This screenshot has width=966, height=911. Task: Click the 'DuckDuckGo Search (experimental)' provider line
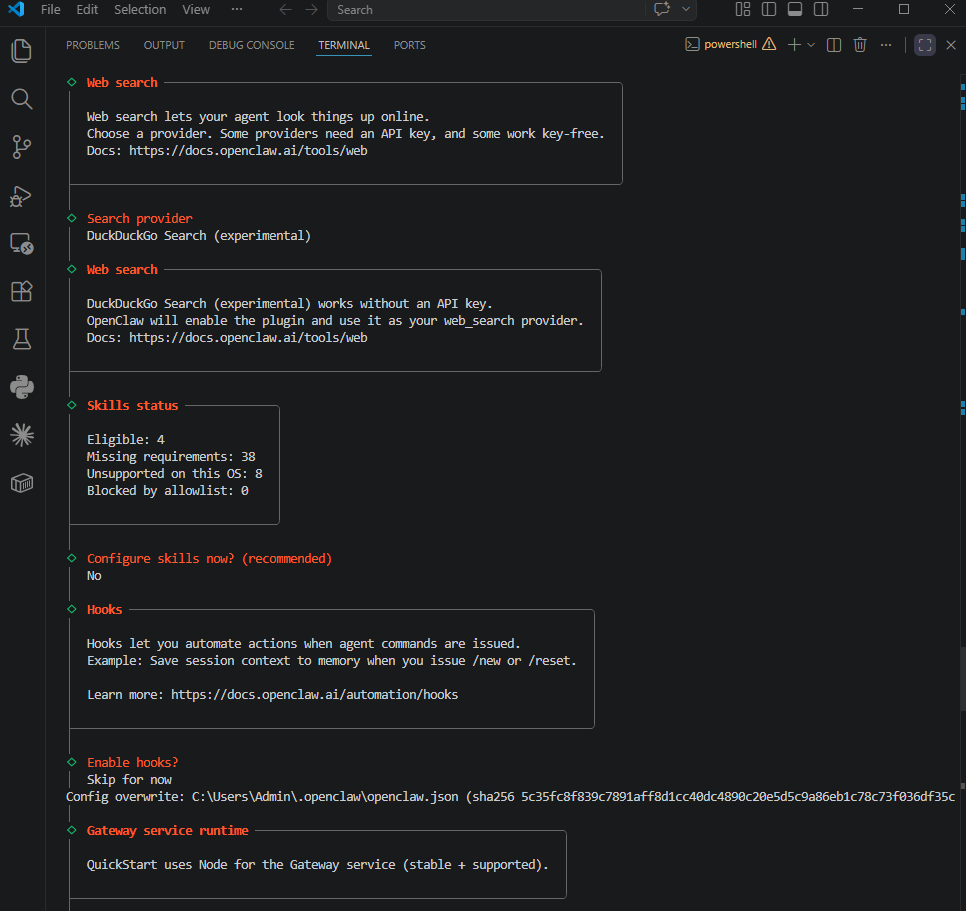pos(198,235)
